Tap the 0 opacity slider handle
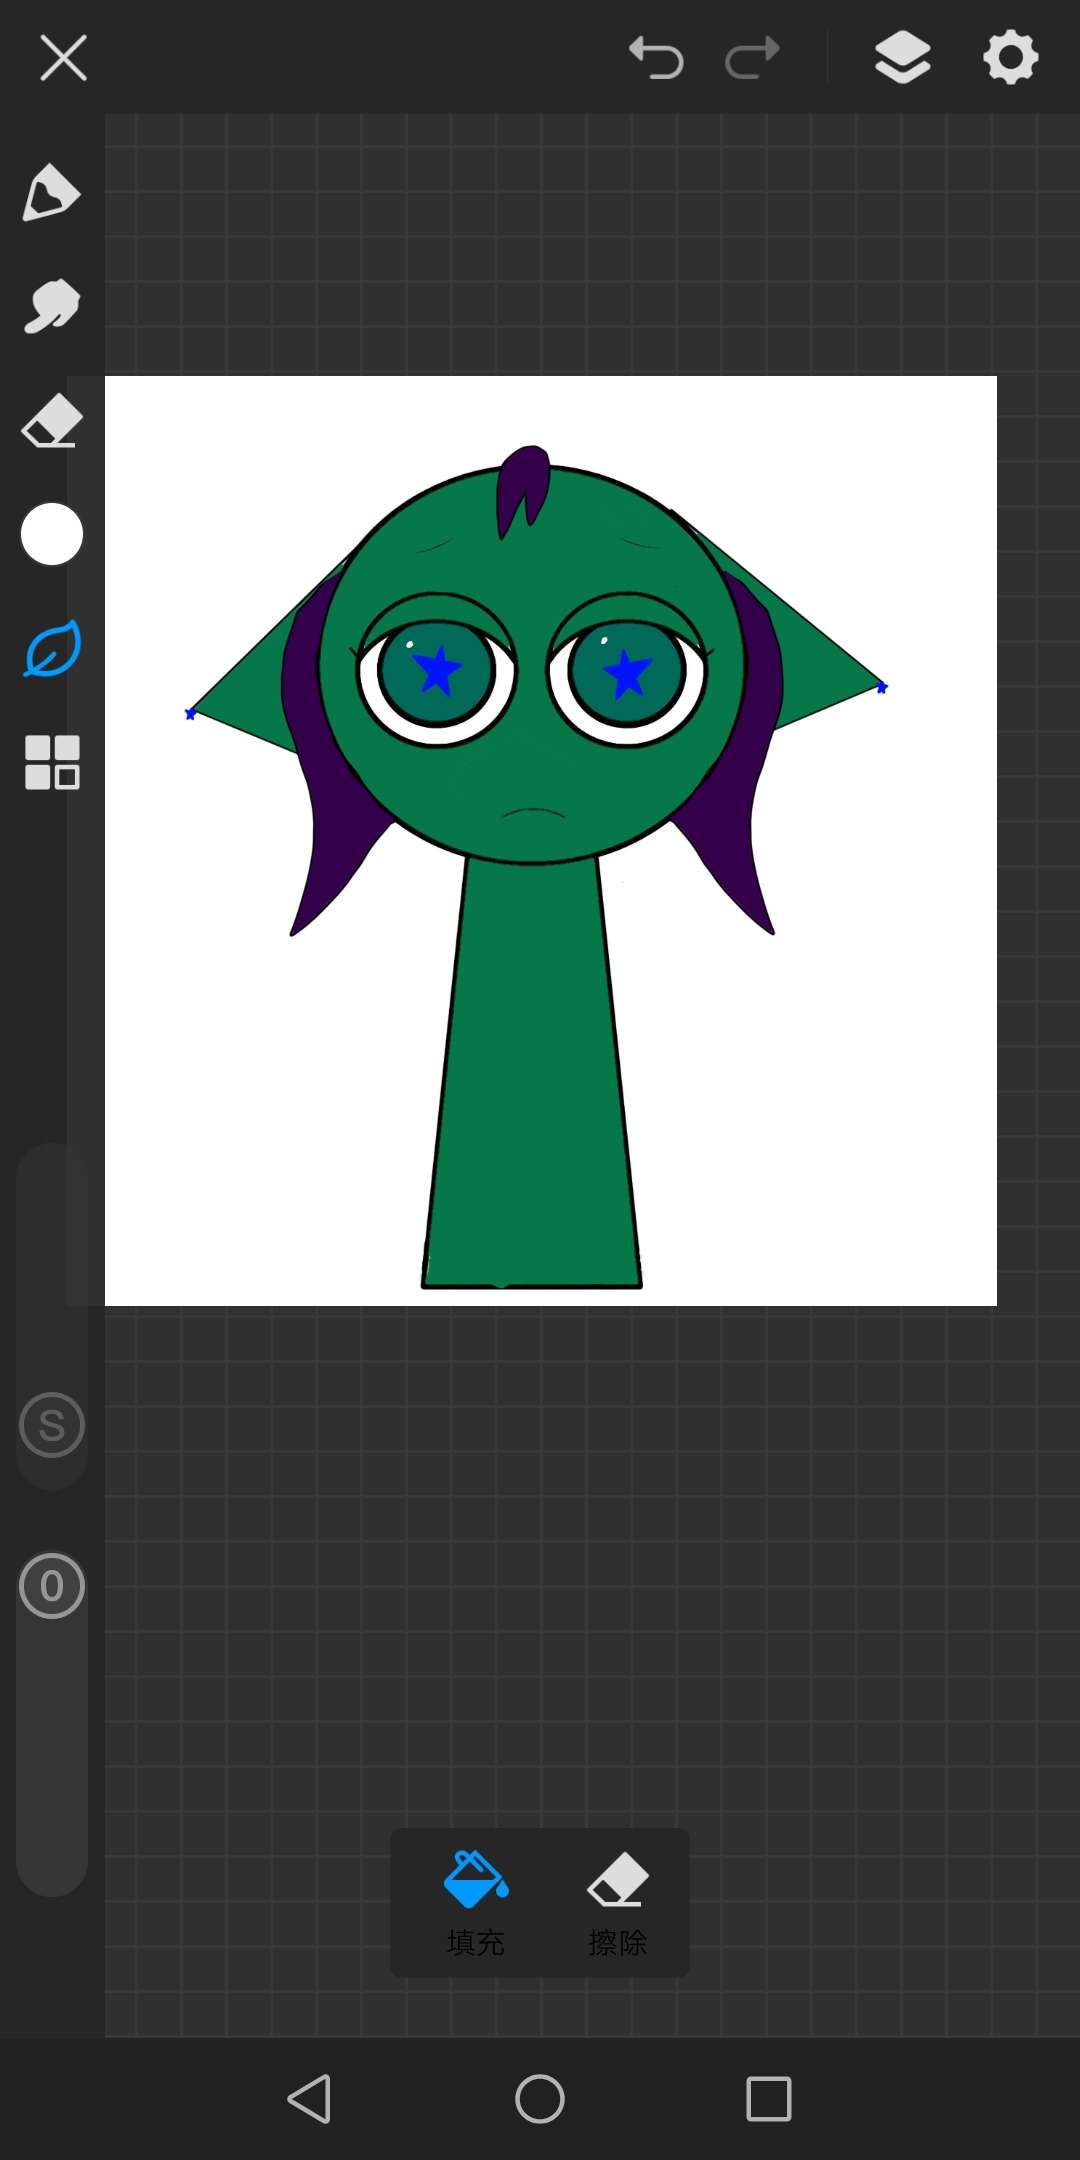 pyautogui.click(x=51, y=1586)
